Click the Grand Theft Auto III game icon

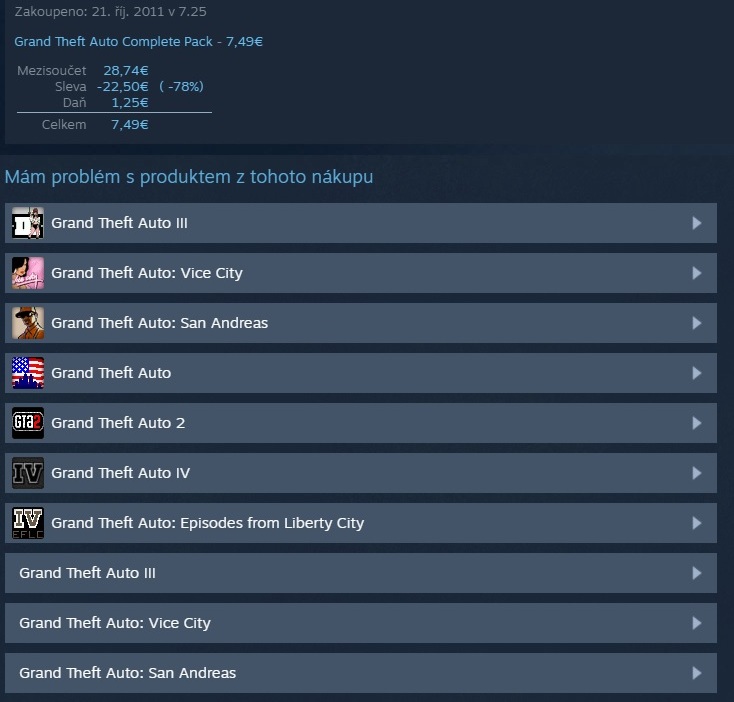click(28, 223)
